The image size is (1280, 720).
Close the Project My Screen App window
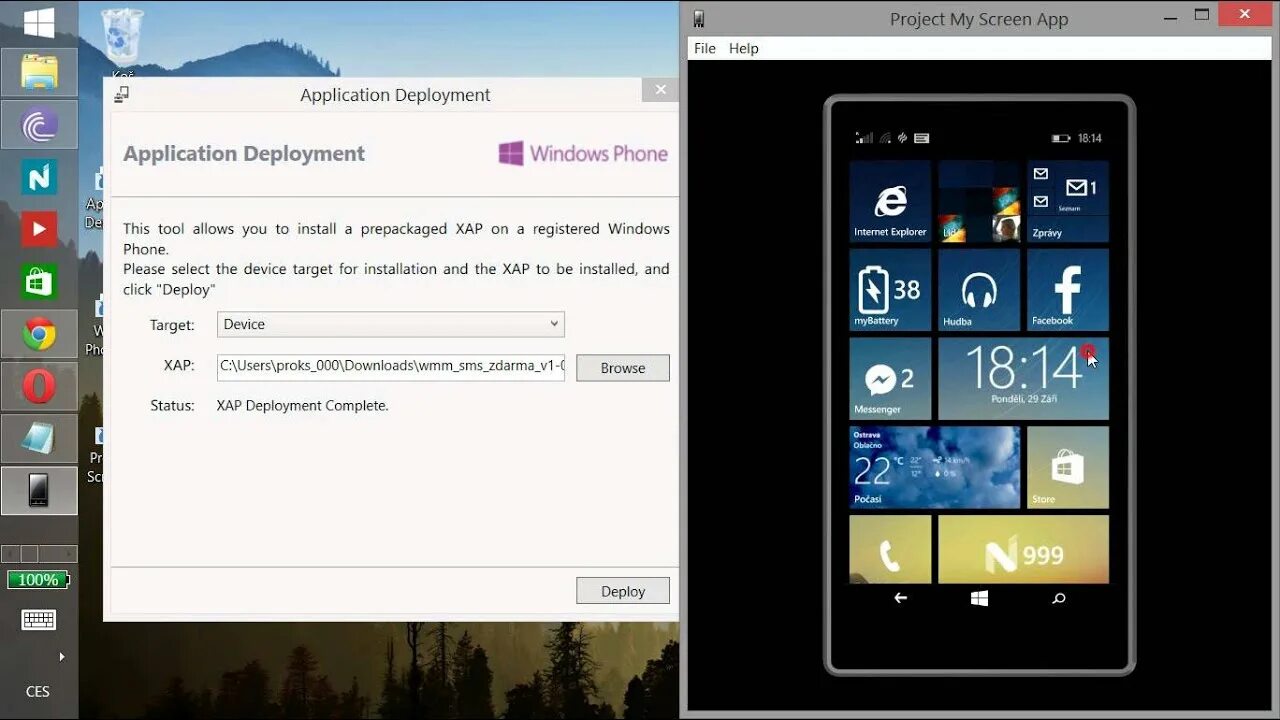coord(1245,13)
